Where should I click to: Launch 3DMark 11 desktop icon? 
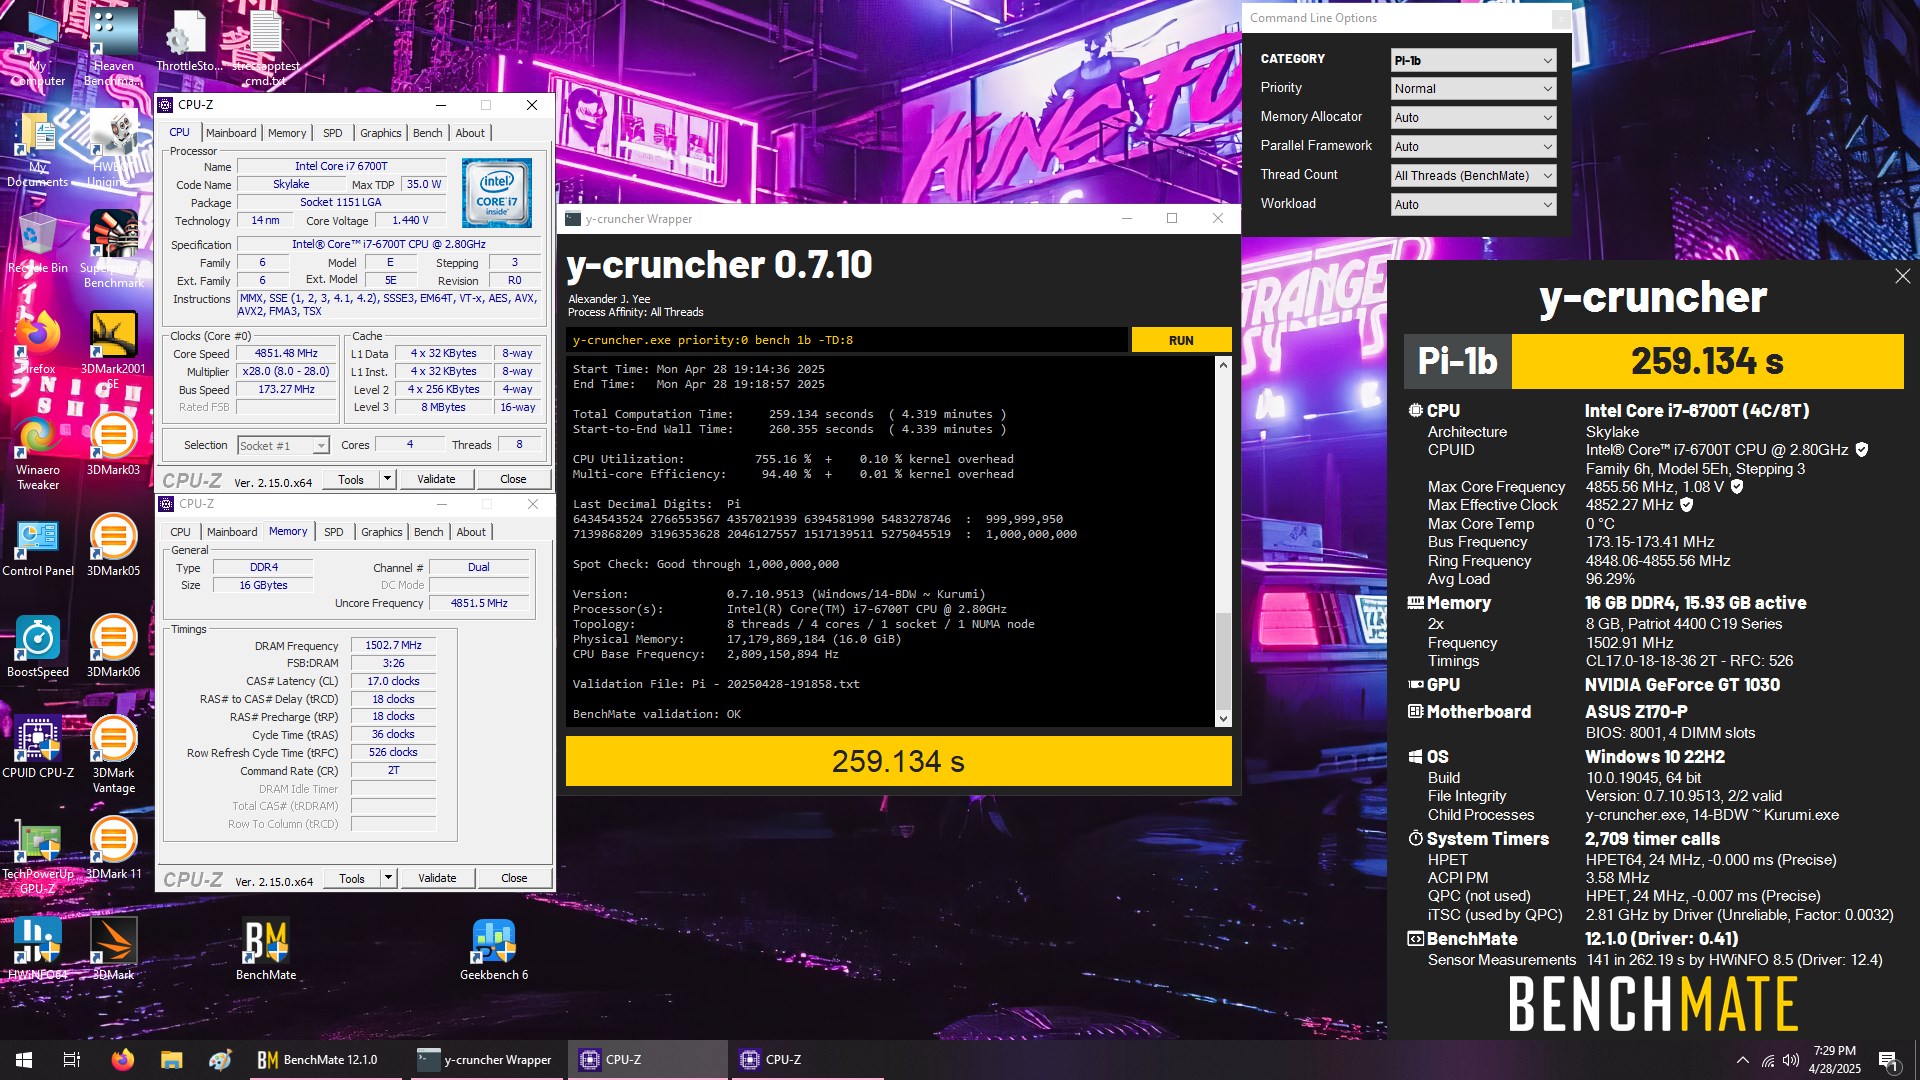pos(113,848)
